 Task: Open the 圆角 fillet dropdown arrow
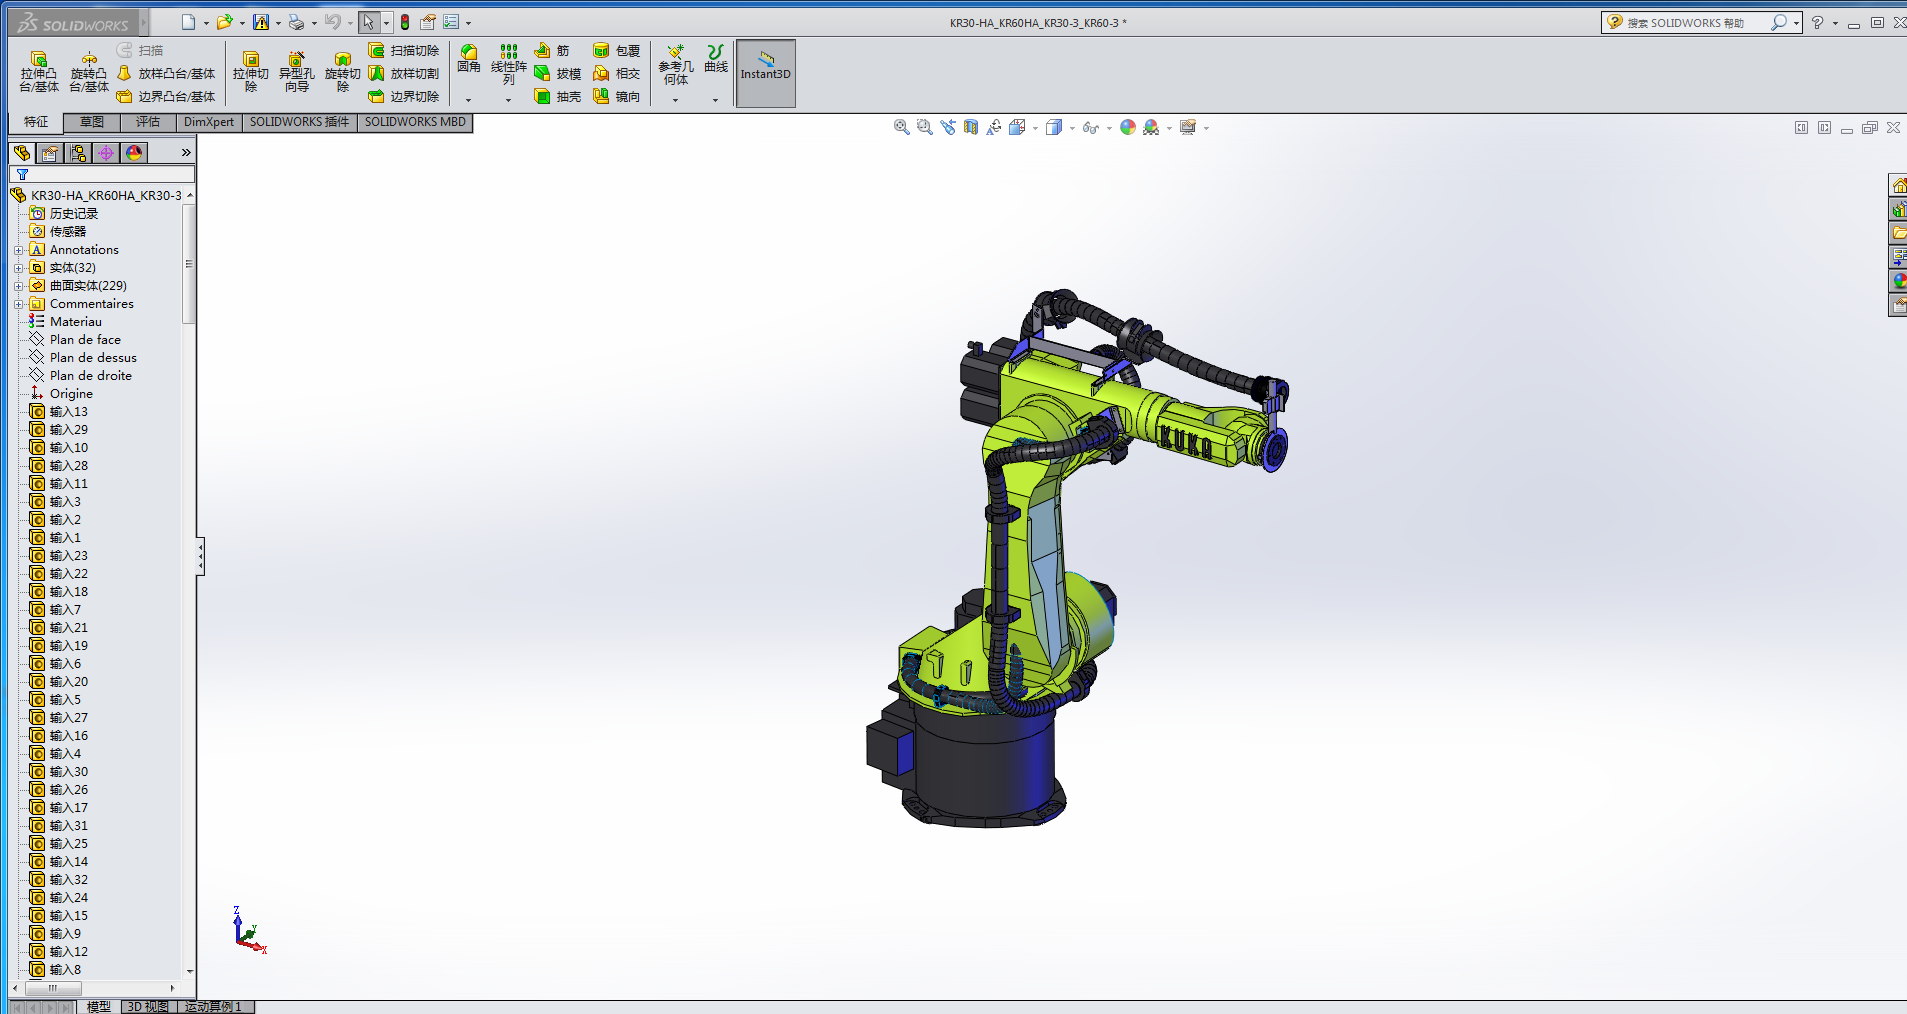[x=468, y=100]
